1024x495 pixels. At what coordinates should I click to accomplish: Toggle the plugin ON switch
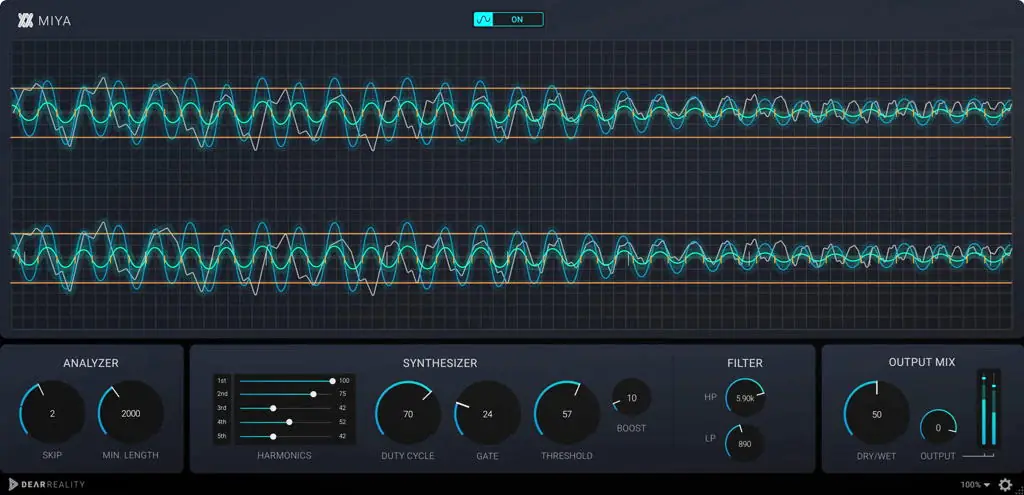click(509, 19)
